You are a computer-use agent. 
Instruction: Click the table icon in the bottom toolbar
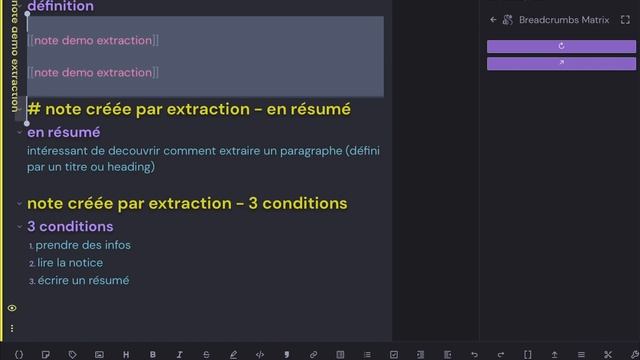point(340,355)
